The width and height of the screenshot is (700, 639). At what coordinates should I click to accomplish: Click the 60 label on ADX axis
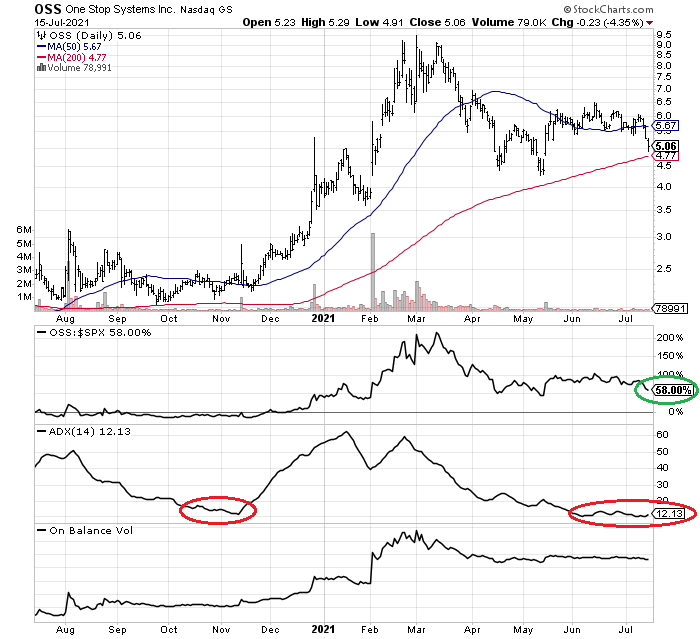(x=662, y=435)
